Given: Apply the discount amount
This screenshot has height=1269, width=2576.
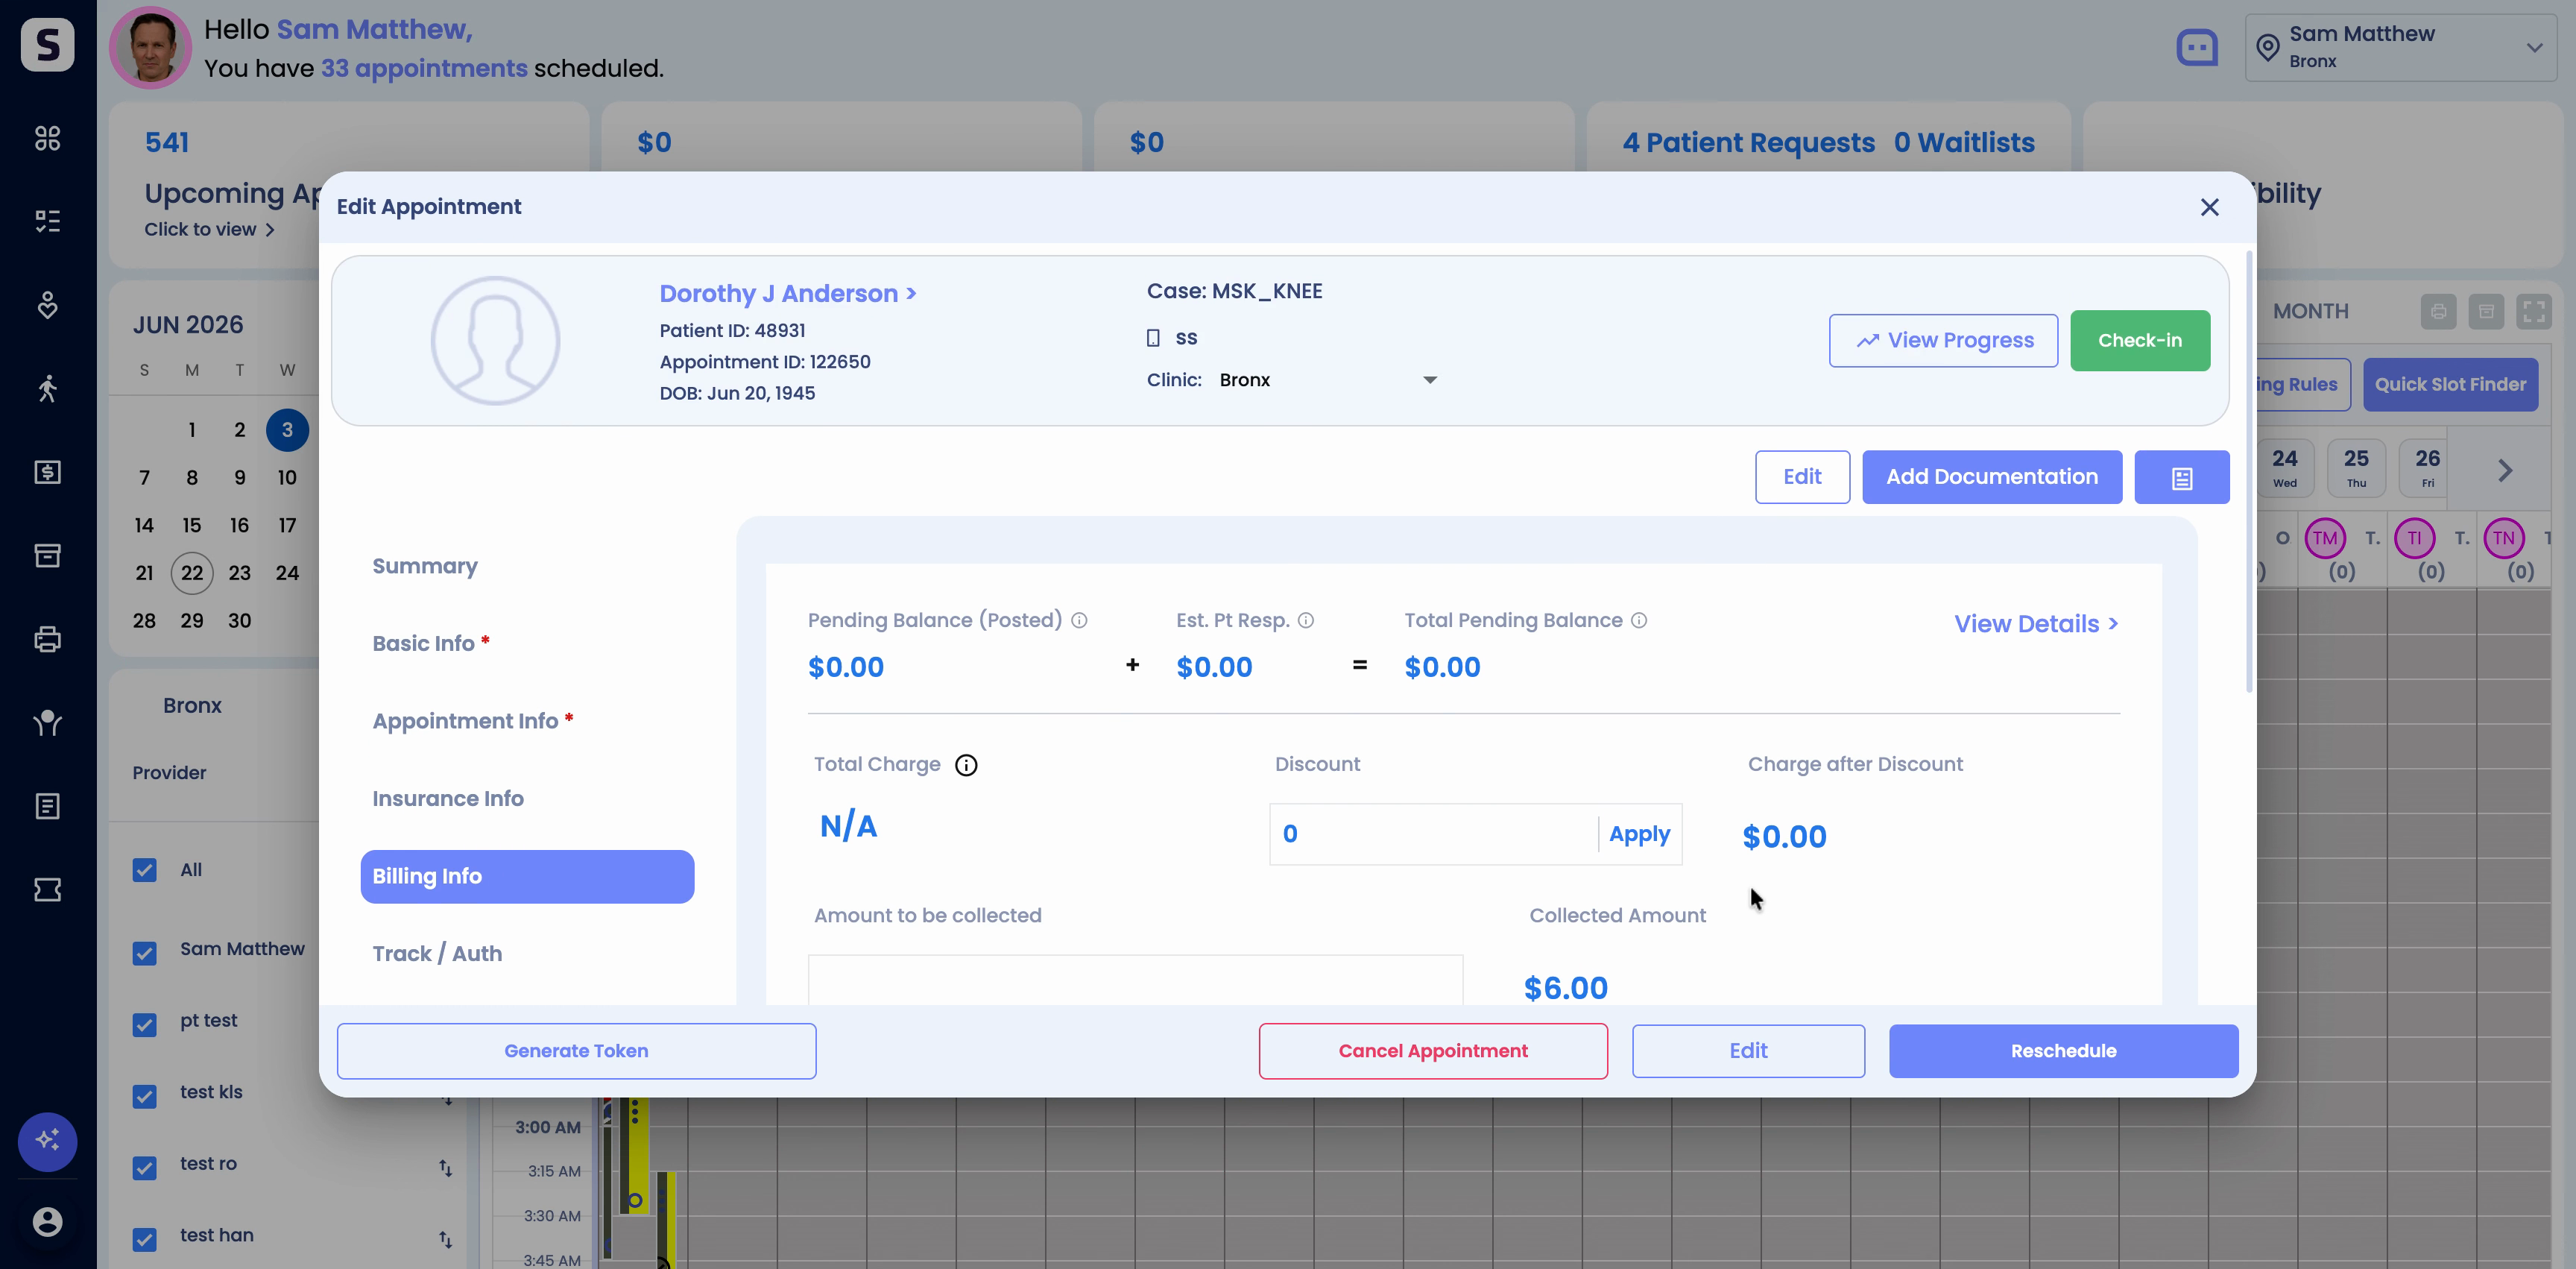Looking at the screenshot, I should coord(1639,834).
